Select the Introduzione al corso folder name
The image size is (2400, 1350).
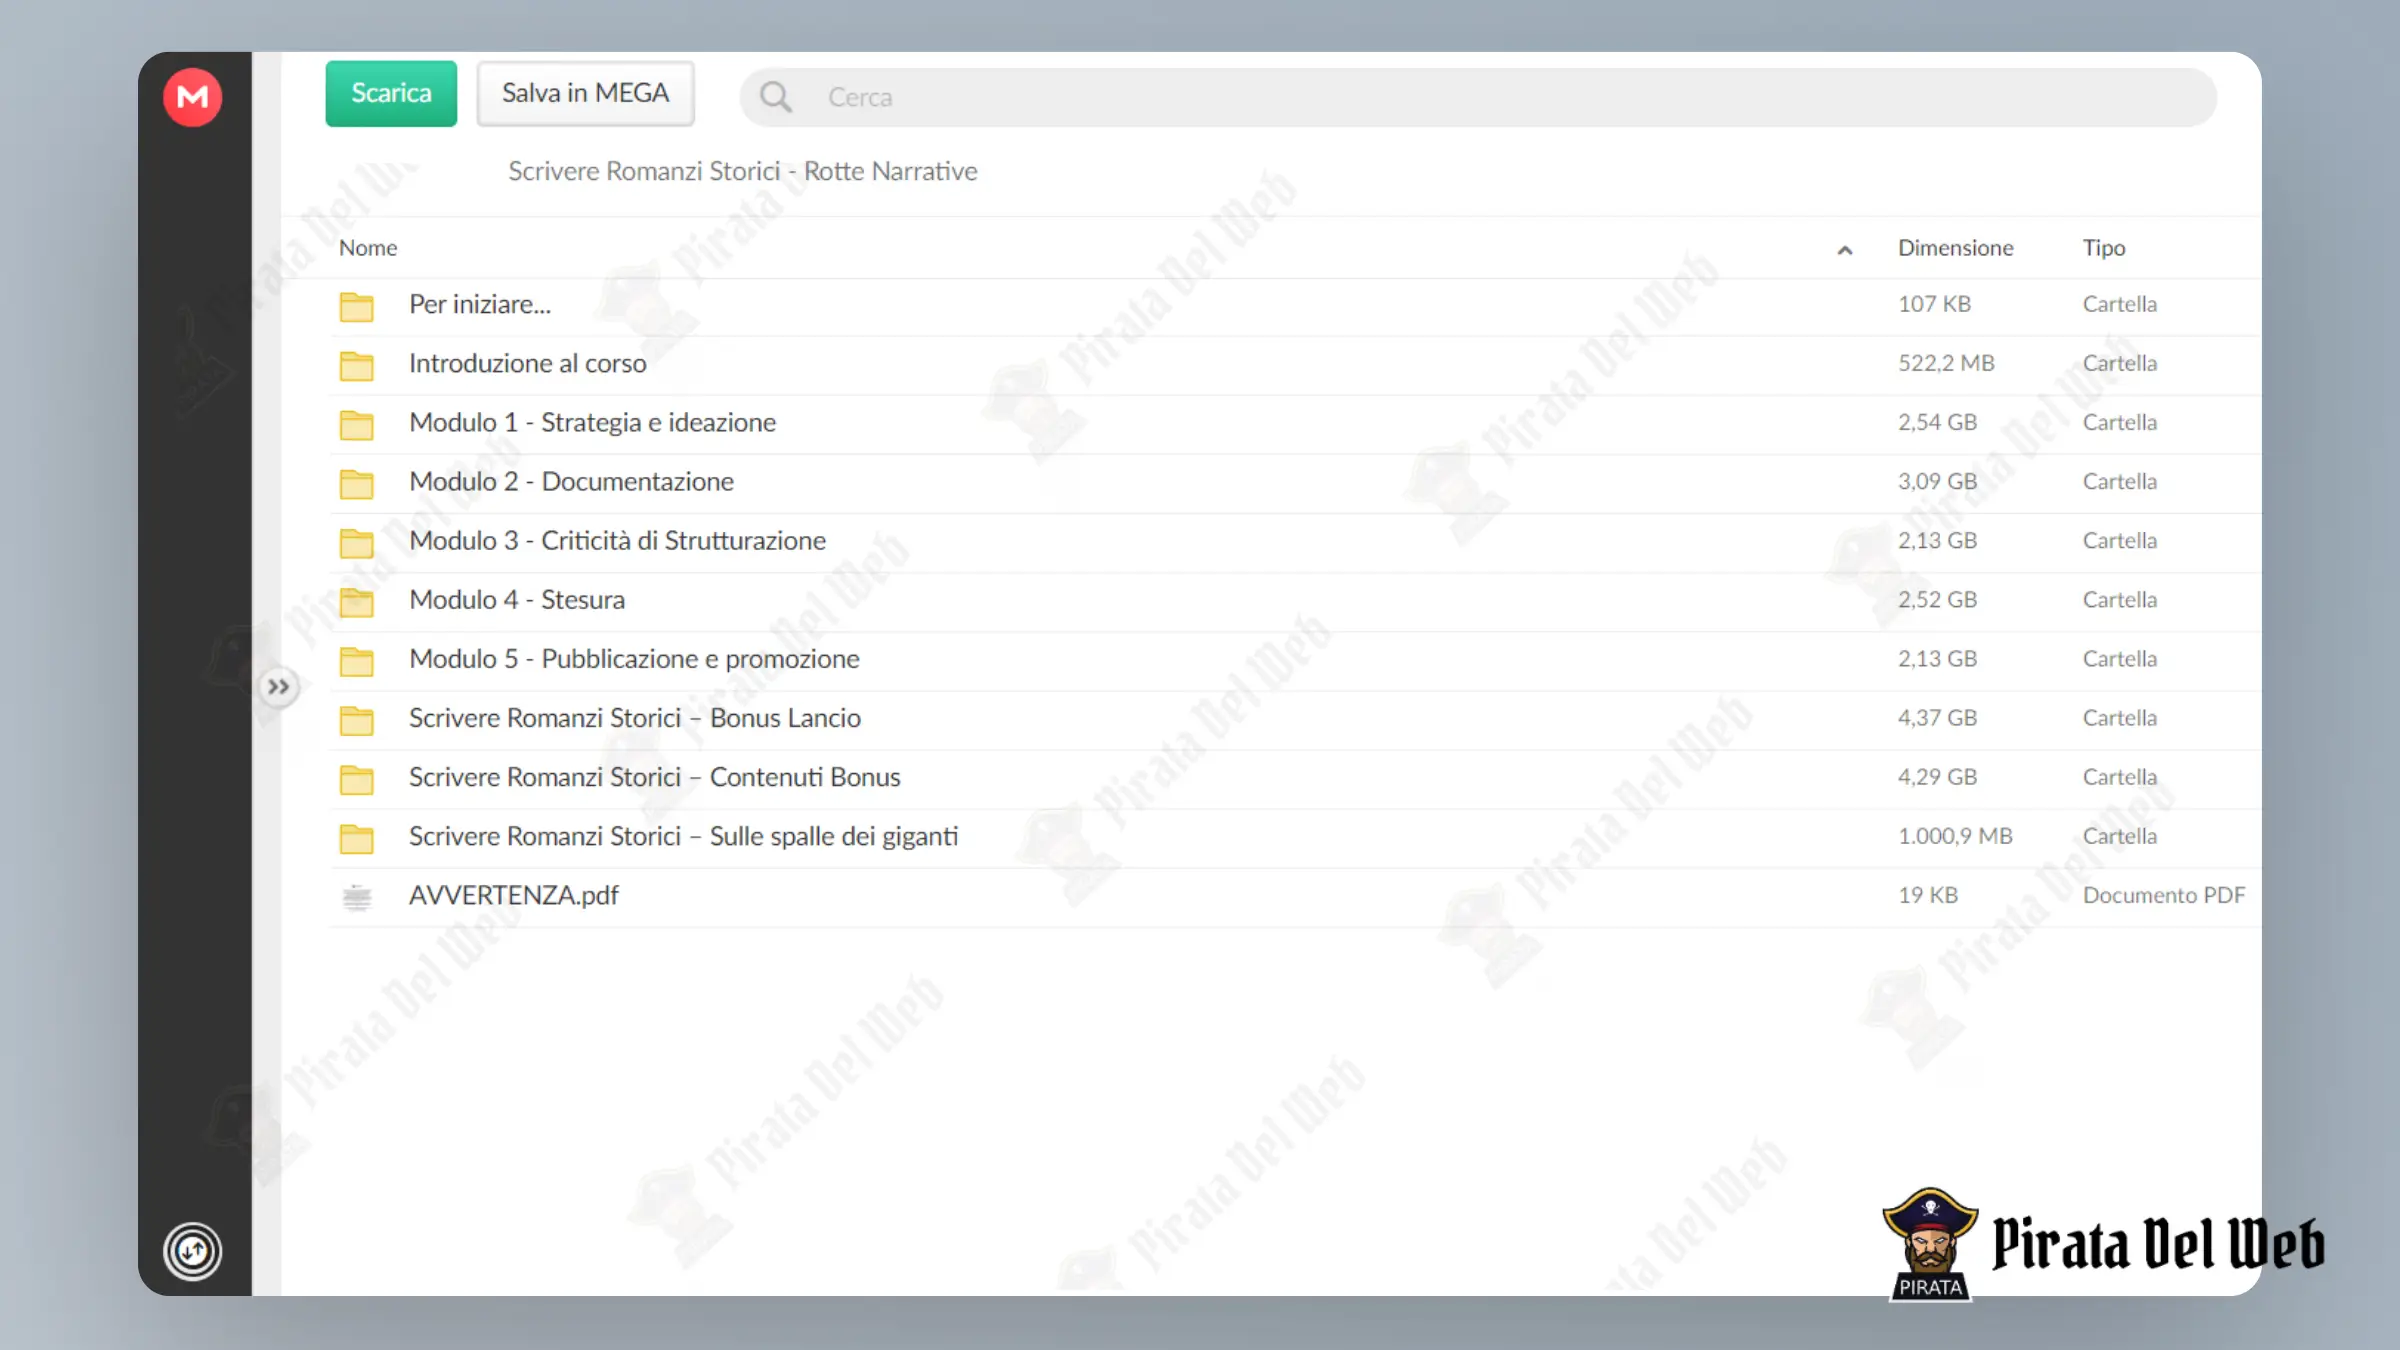point(528,363)
